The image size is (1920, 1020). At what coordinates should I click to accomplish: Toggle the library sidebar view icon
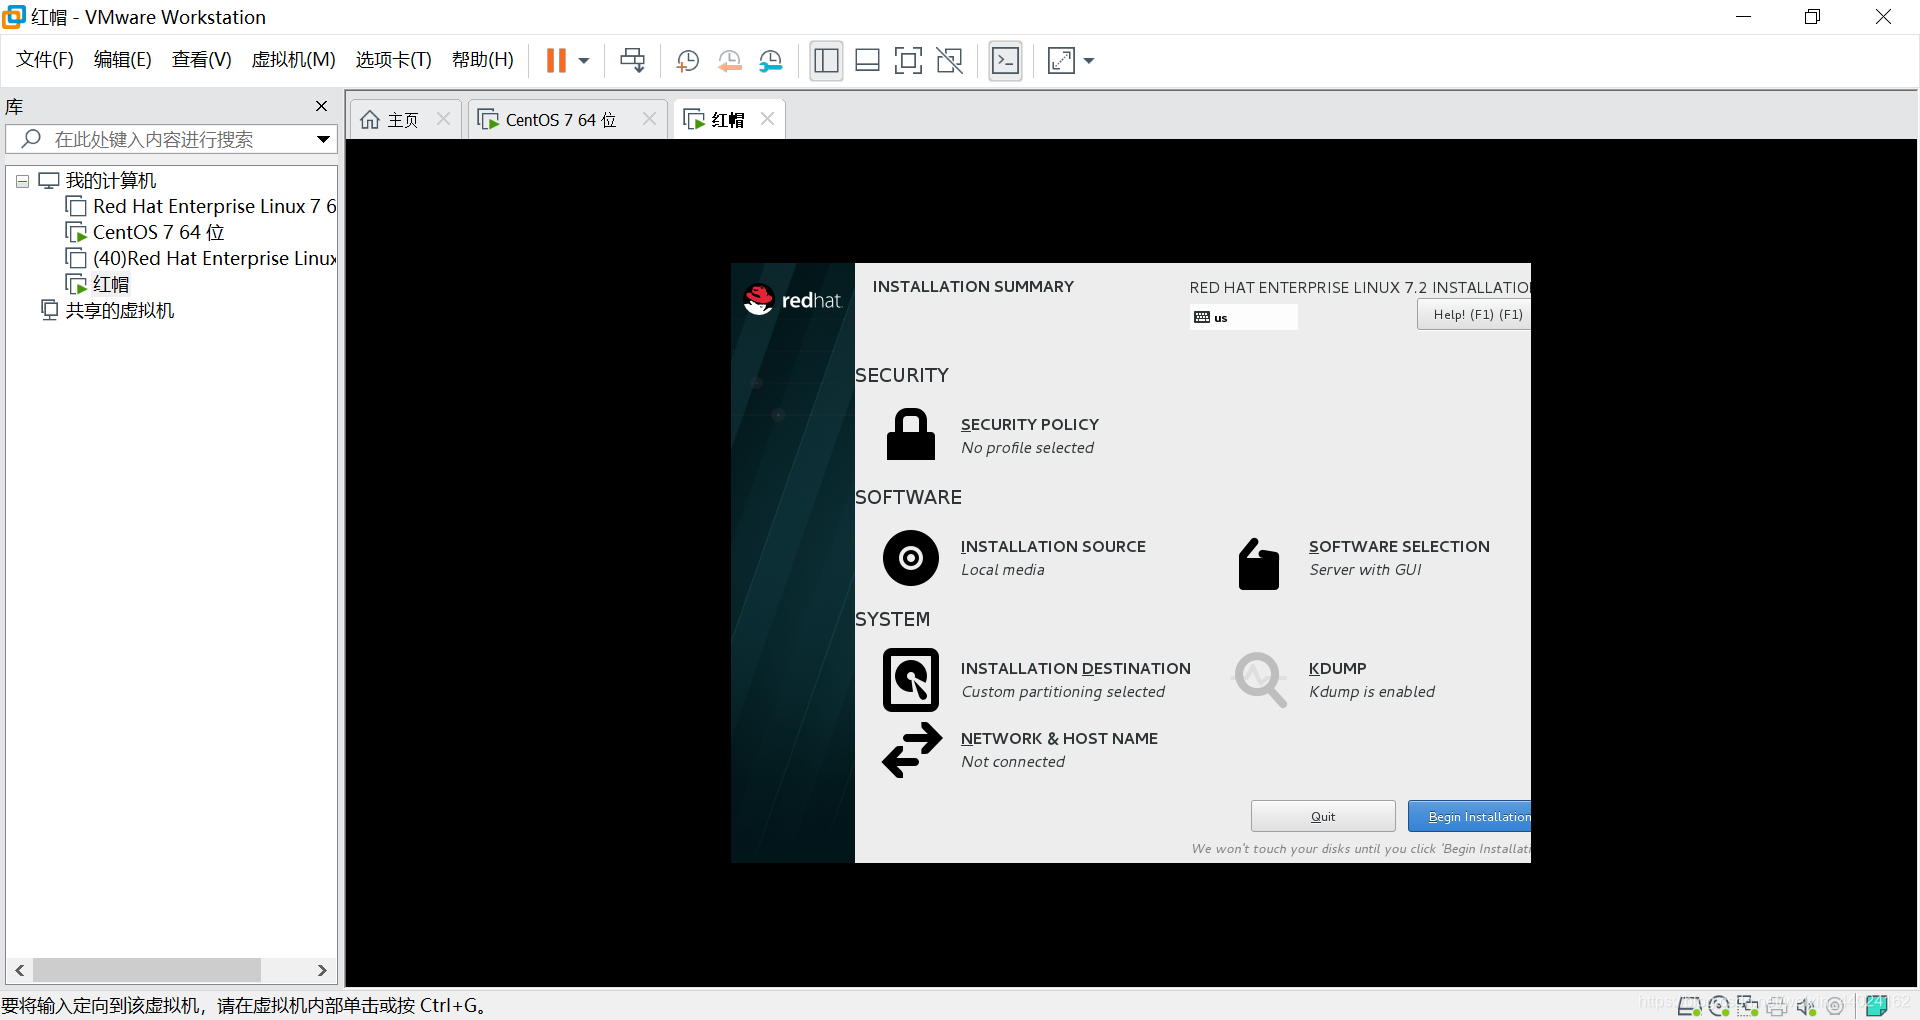coord(826,61)
